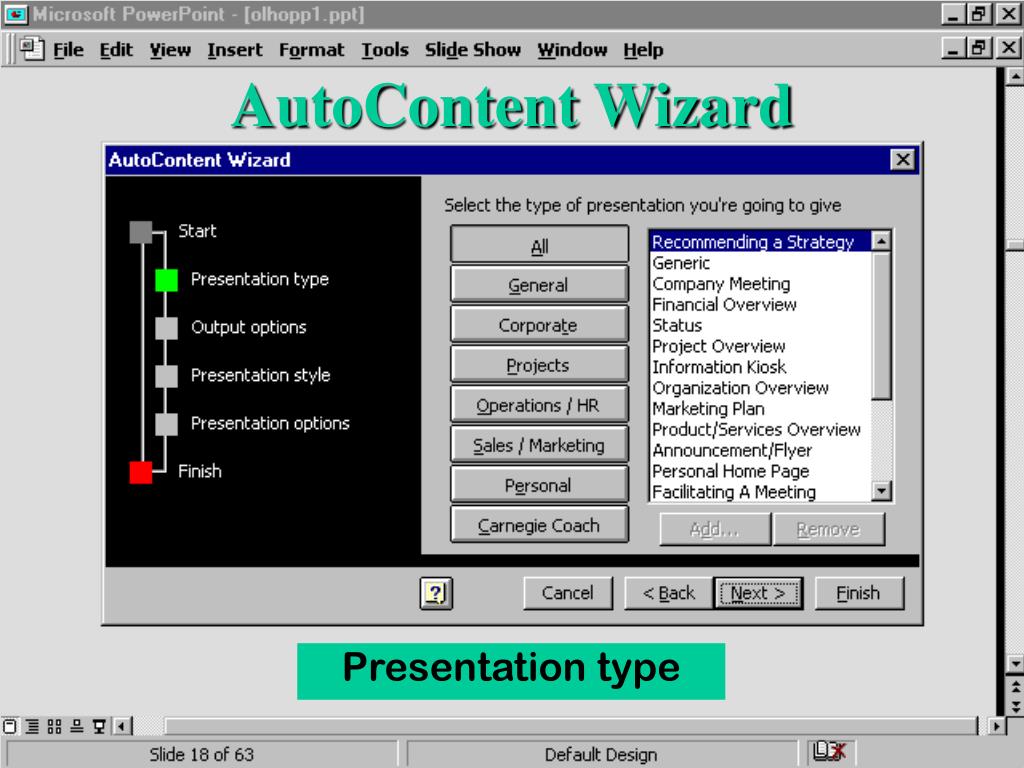Open the Format menu
This screenshot has height=768, width=1024.
pos(311,50)
